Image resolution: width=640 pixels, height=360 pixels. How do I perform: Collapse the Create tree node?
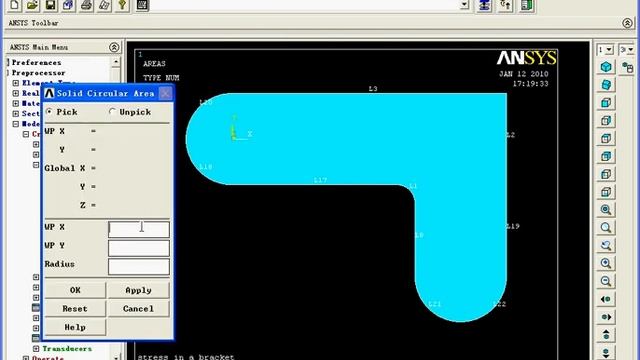coord(26,134)
